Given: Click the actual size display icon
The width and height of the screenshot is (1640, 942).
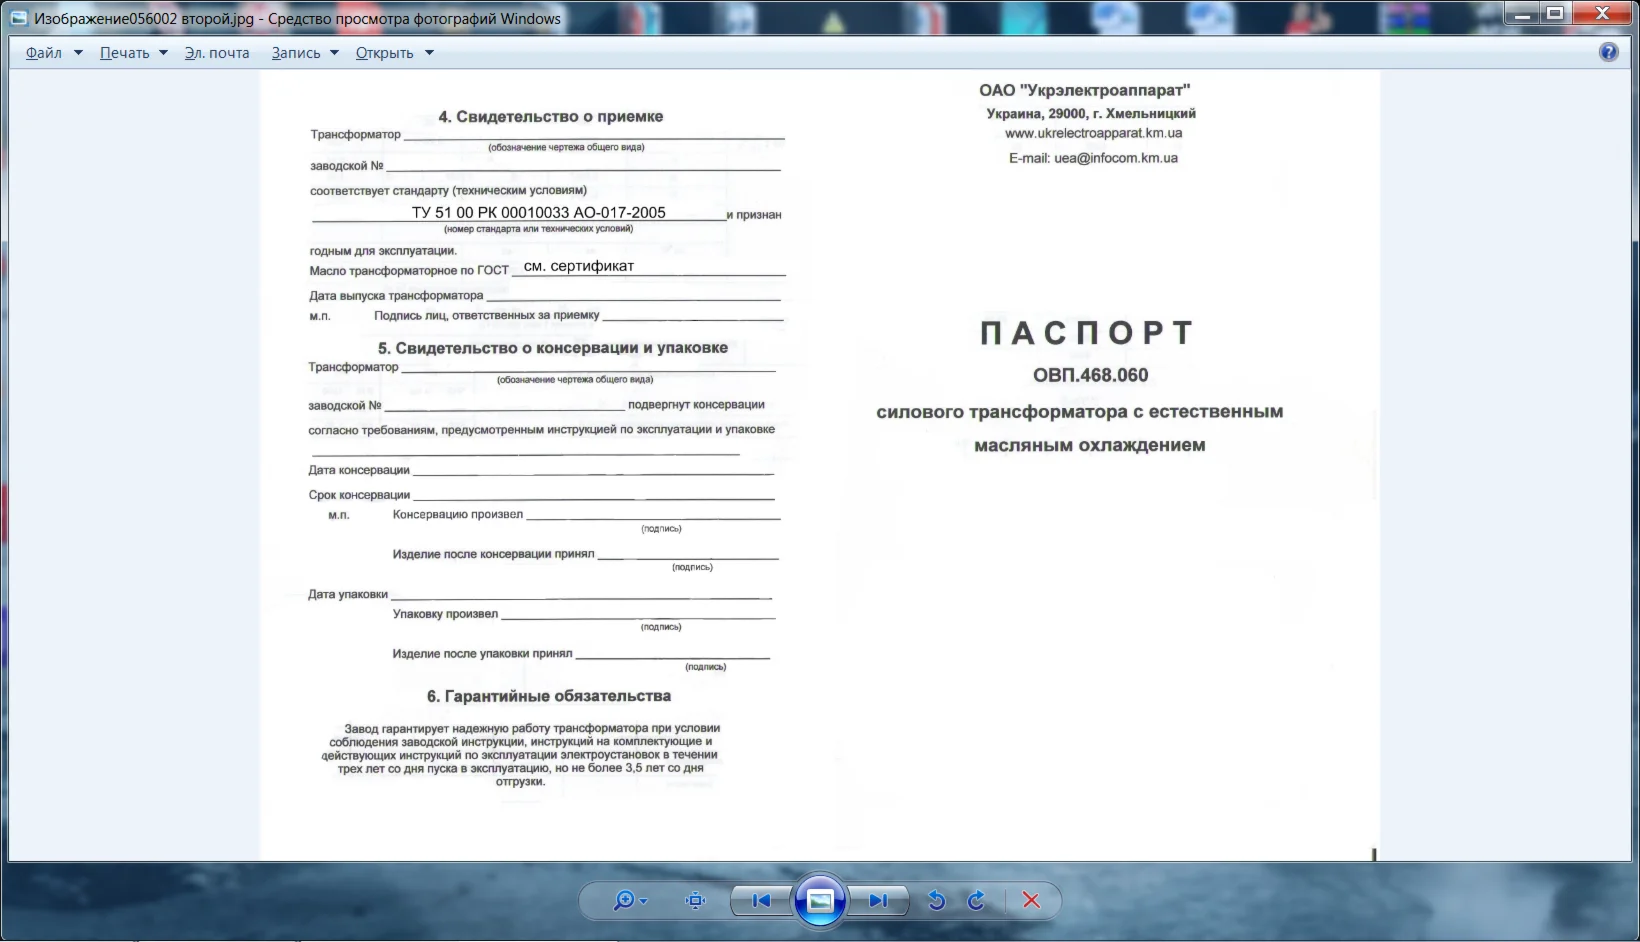Looking at the screenshot, I should (x=695, y=901).
